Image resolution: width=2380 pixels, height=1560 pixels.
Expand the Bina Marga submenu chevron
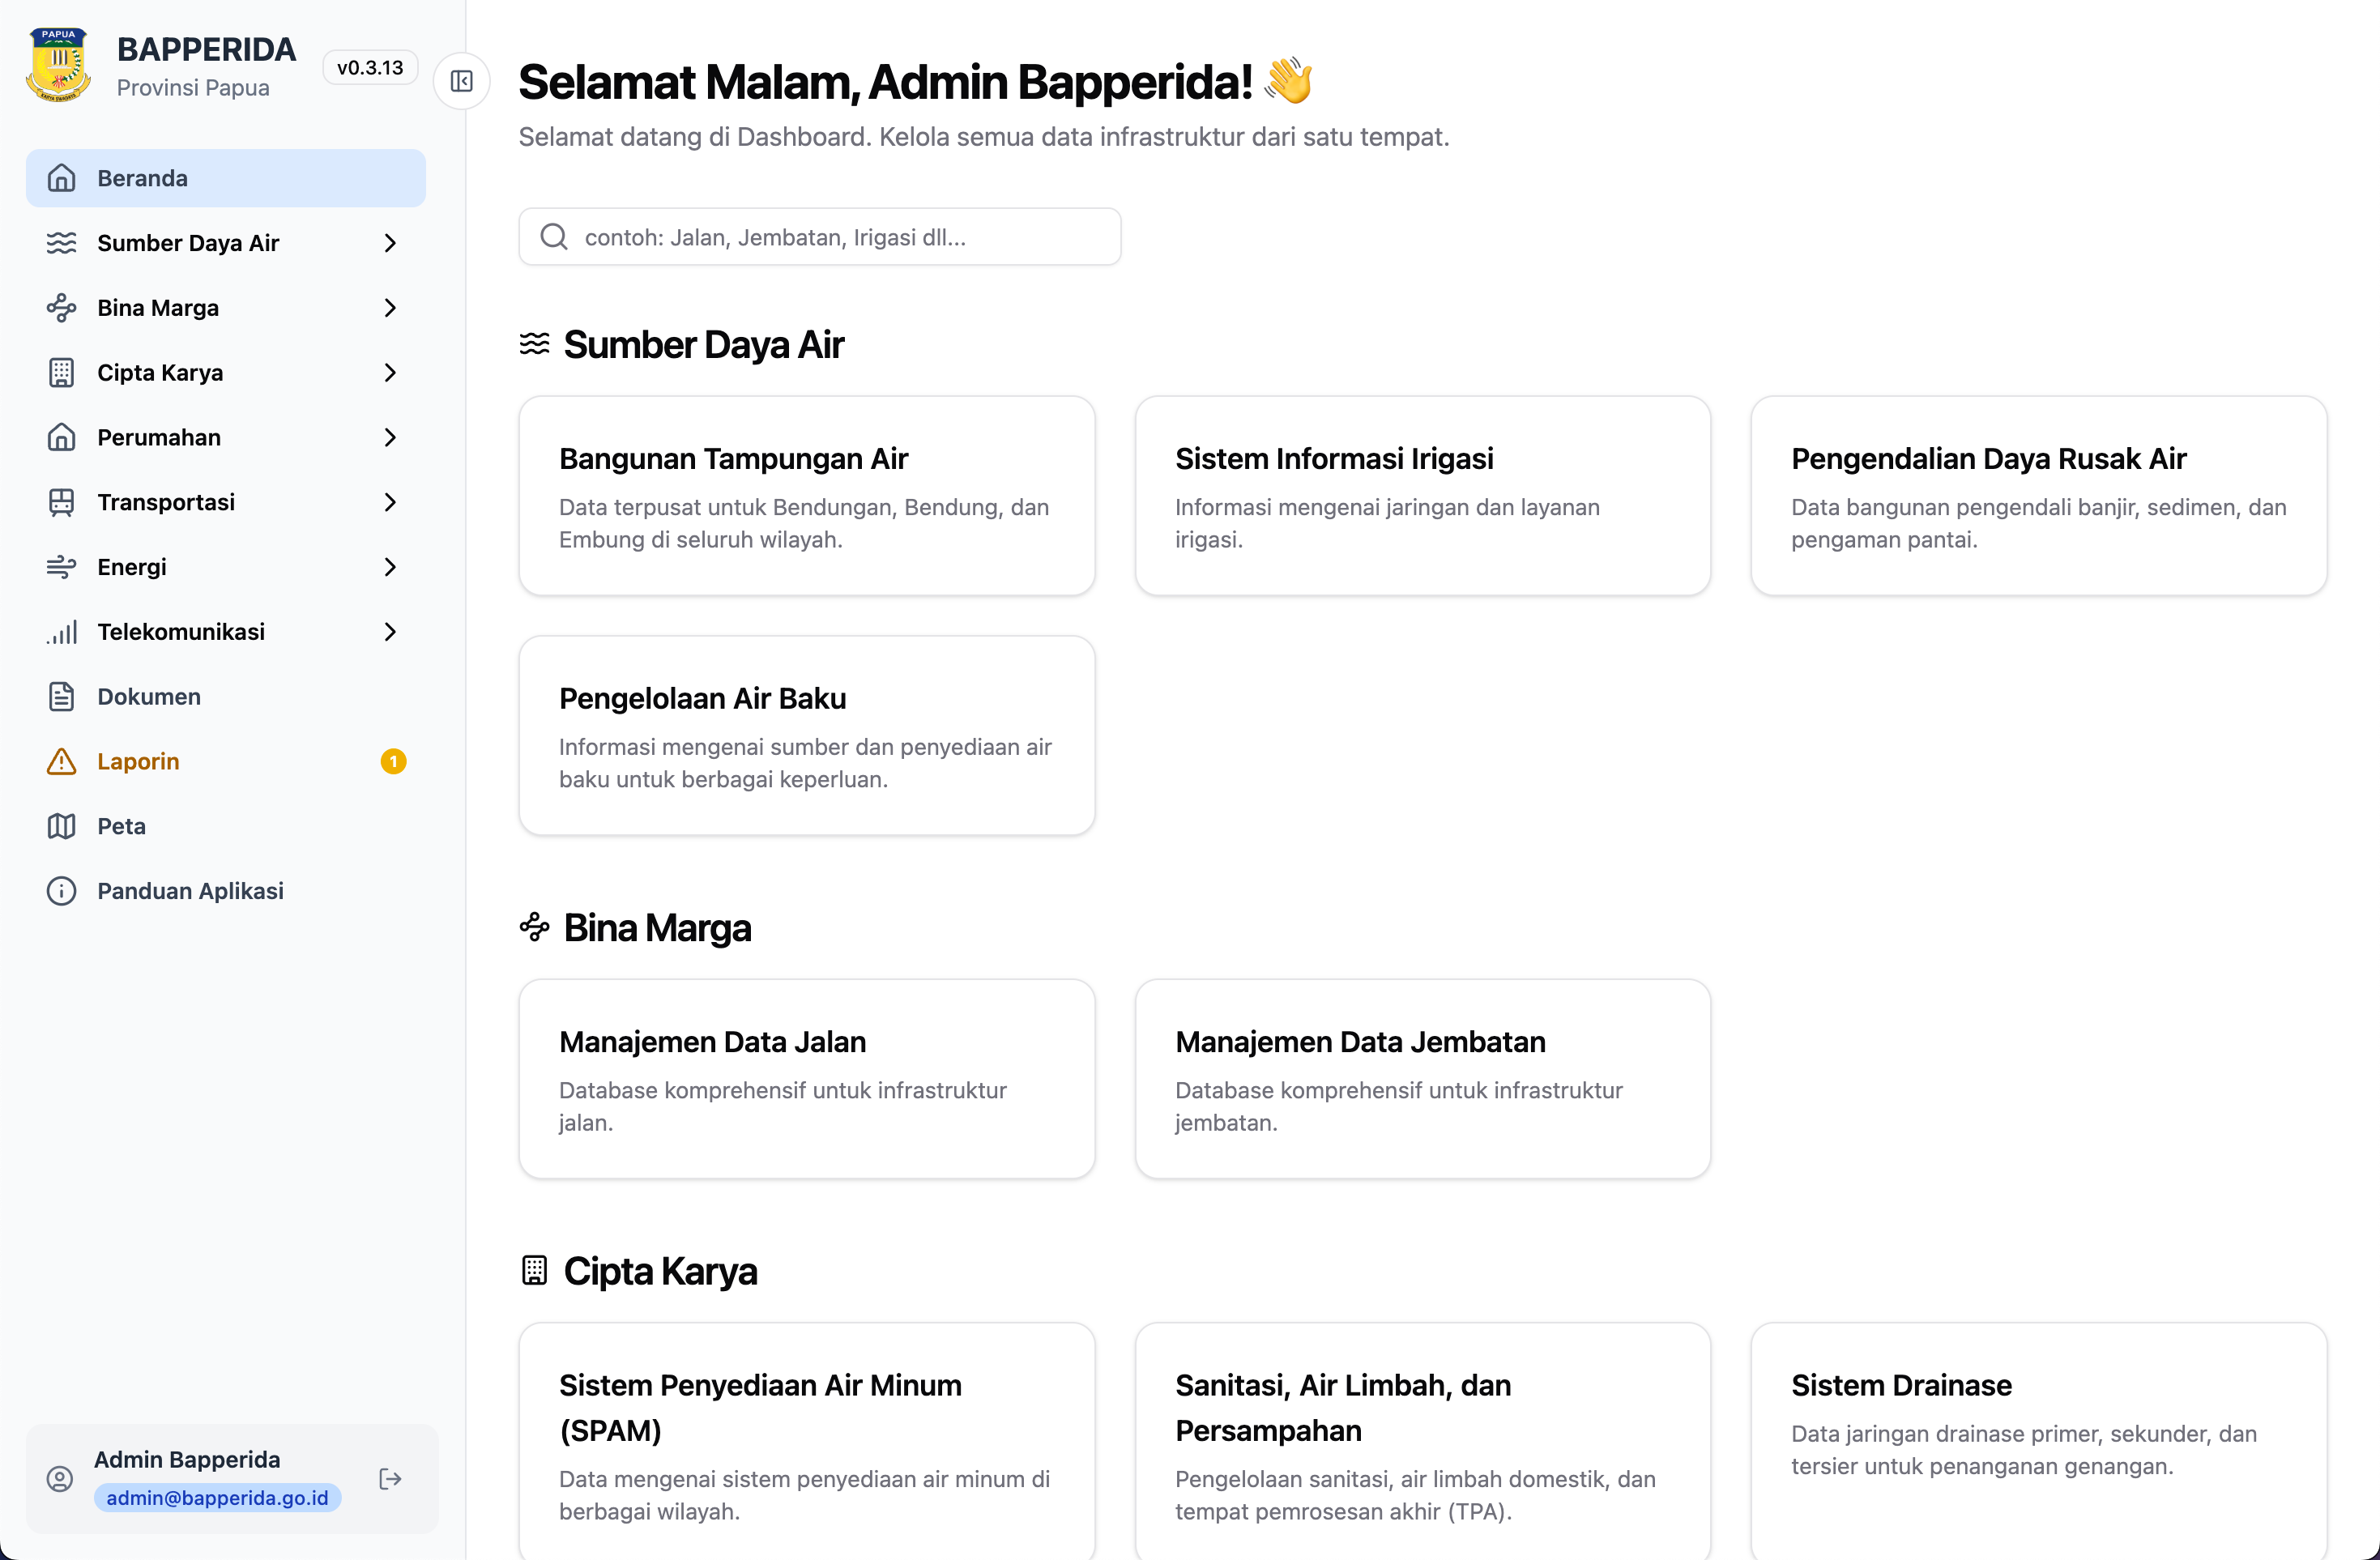tap(390, 308)
